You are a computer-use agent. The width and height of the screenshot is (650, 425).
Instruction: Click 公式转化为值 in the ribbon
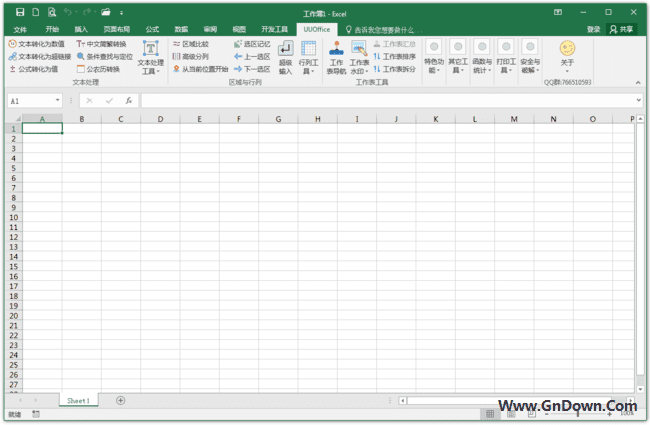(x=34, y=69)
